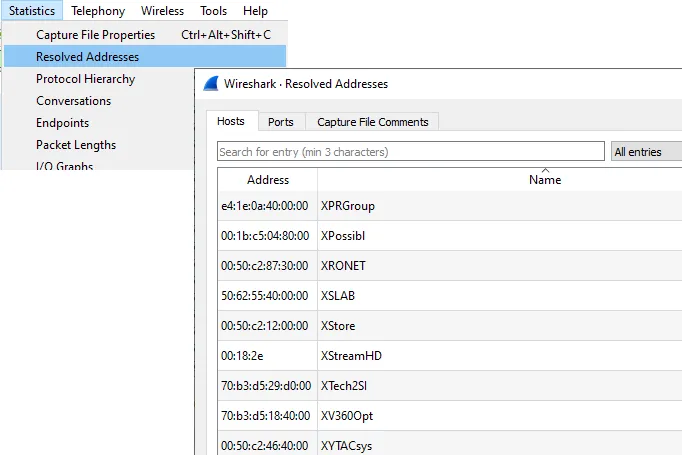The height and width of the screenshot is (455, 682).
Task: Select the XStore name cell
Action: [500, 326]
